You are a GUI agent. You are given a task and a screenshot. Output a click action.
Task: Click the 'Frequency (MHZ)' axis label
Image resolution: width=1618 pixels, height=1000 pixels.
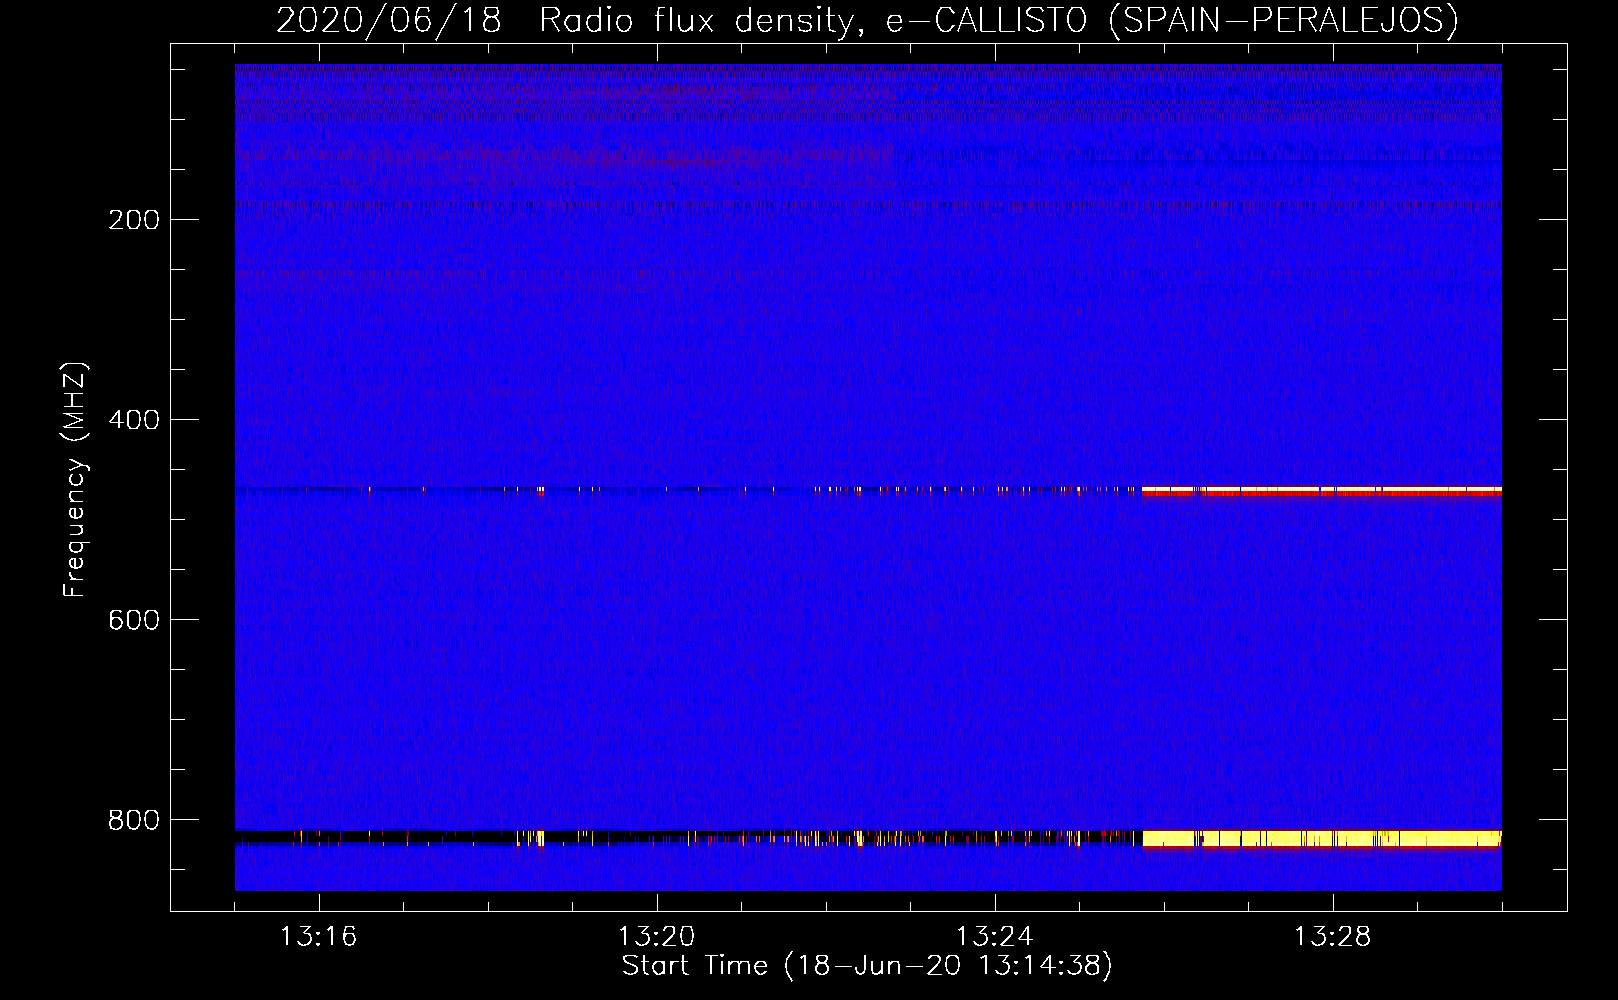click(x=75, y=480)
